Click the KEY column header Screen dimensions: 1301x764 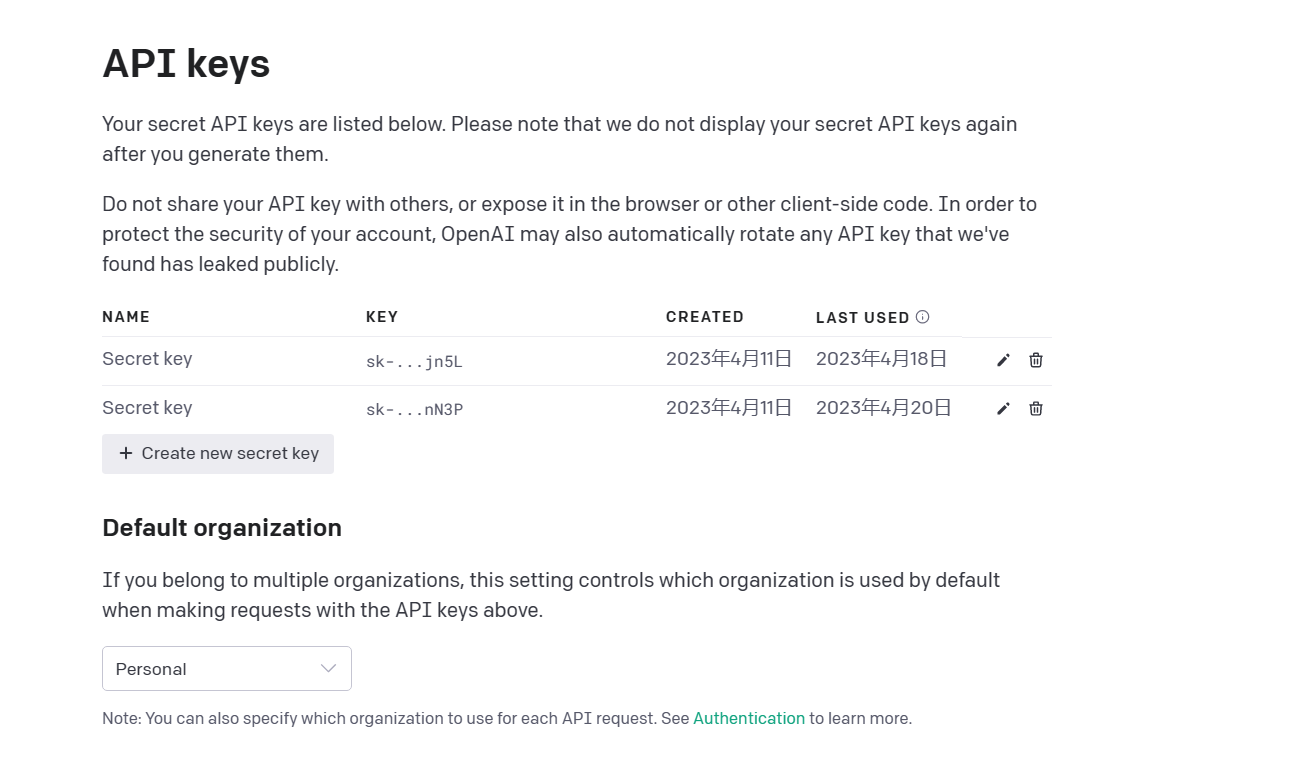[382, 317]
